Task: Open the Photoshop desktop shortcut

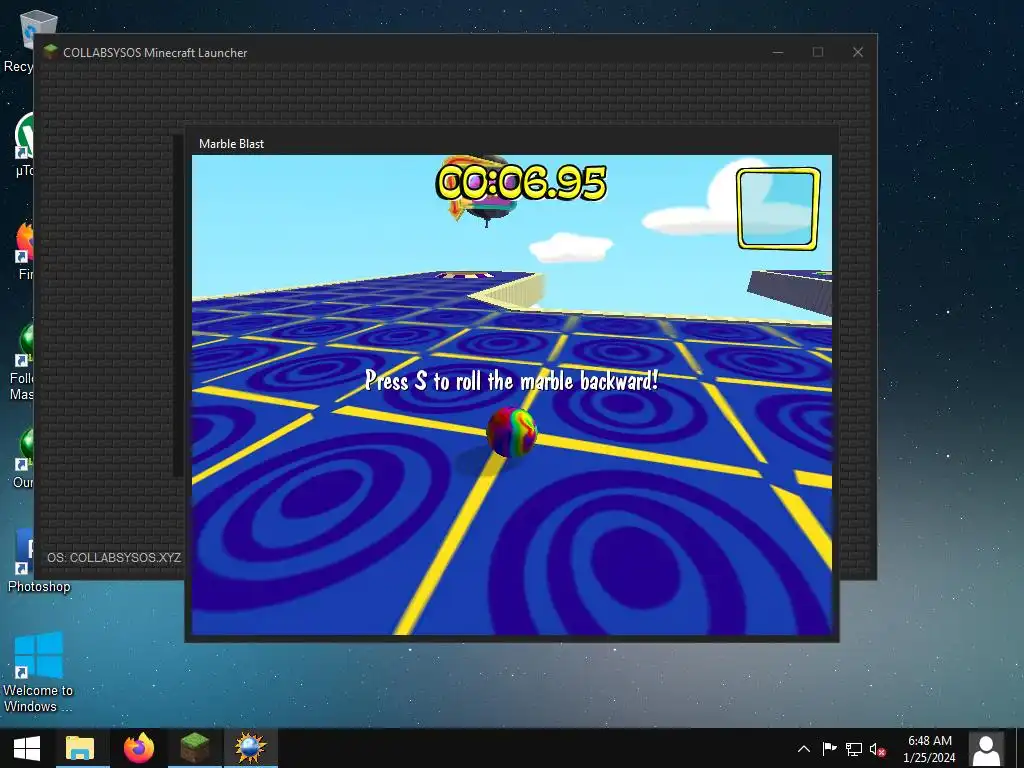Action: [x=39, y=561]
